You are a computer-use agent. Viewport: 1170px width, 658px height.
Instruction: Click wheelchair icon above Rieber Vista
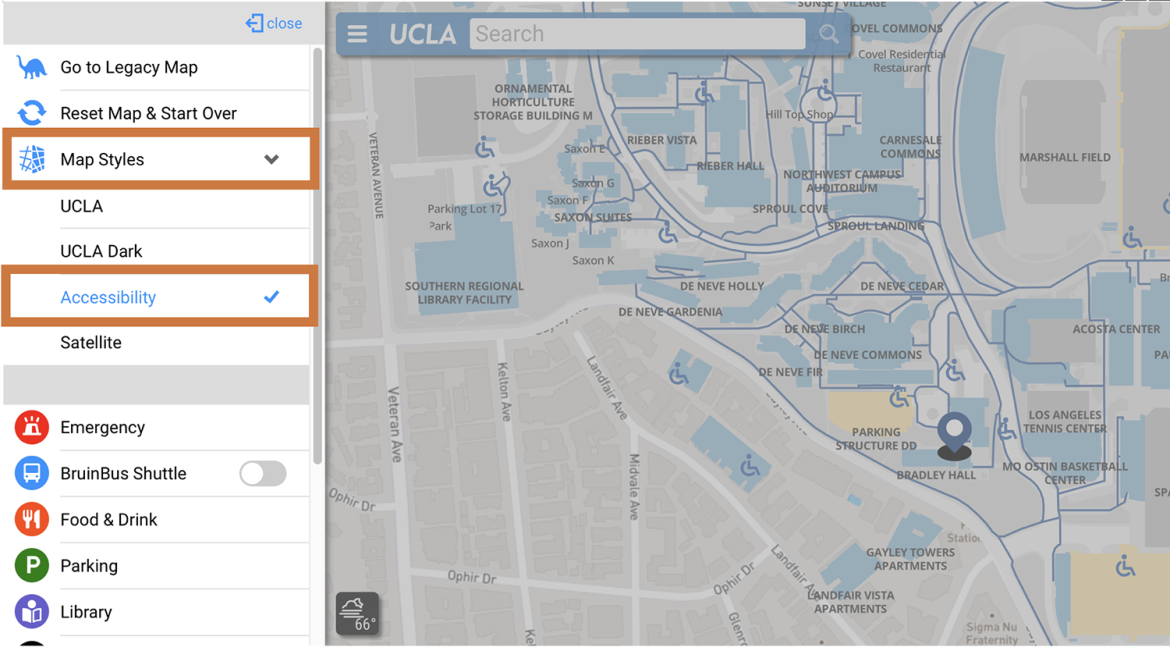coord(704,94)
